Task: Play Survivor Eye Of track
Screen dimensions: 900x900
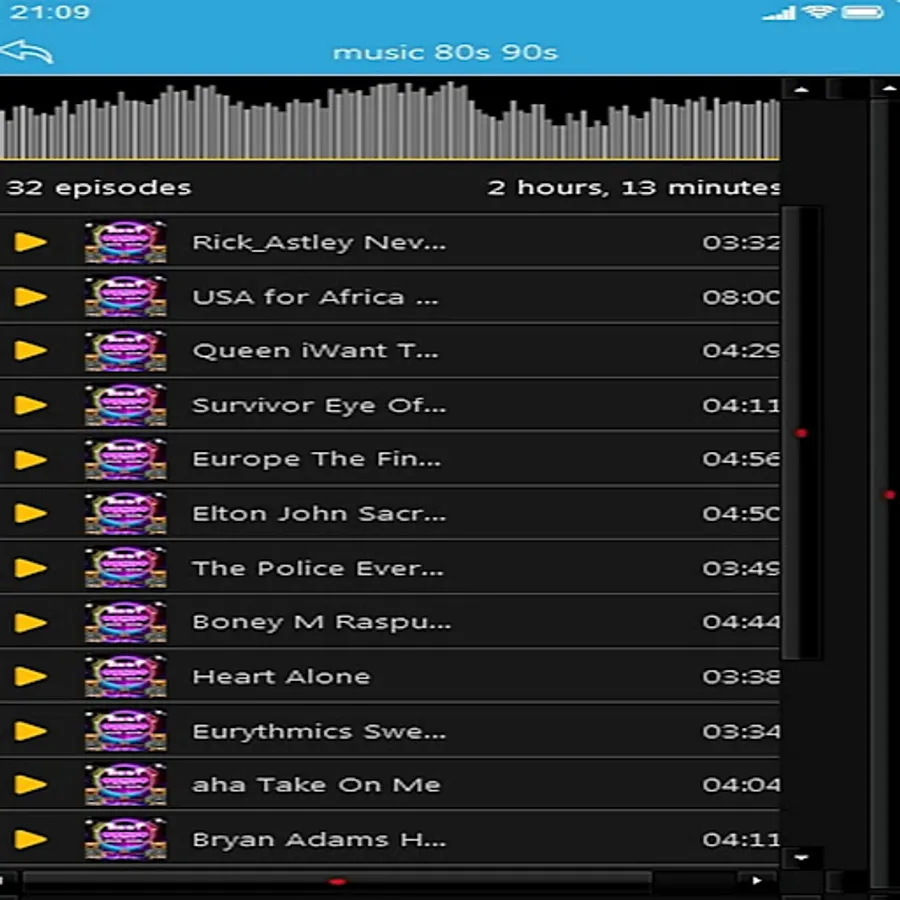Action: pos(30,405)
